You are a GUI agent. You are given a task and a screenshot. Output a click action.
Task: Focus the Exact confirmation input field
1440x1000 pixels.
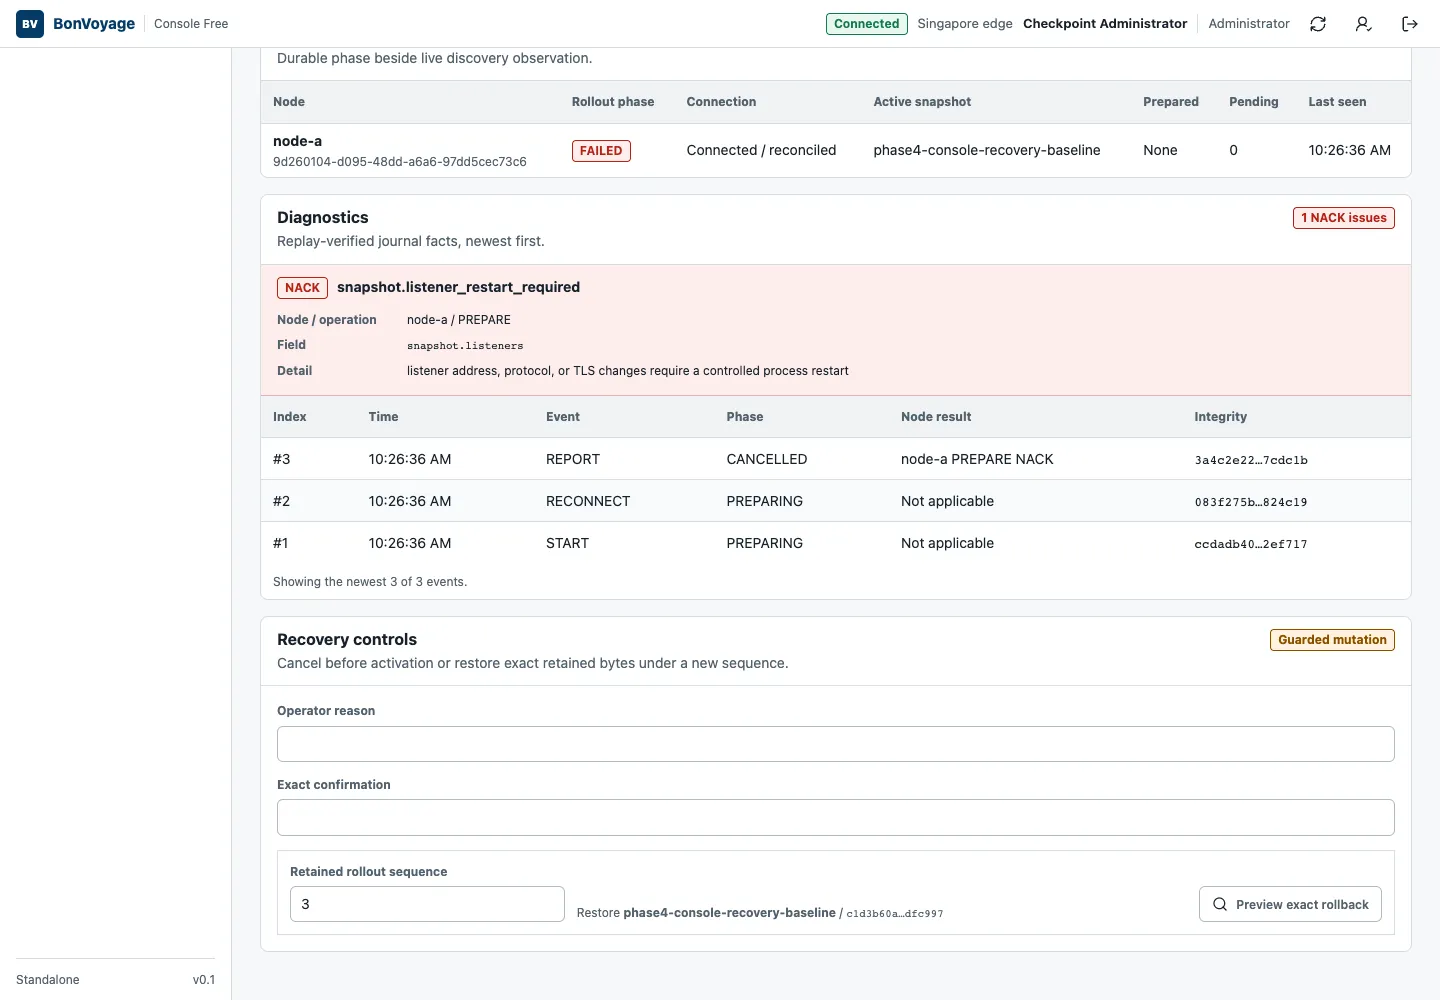click(836, 817)
